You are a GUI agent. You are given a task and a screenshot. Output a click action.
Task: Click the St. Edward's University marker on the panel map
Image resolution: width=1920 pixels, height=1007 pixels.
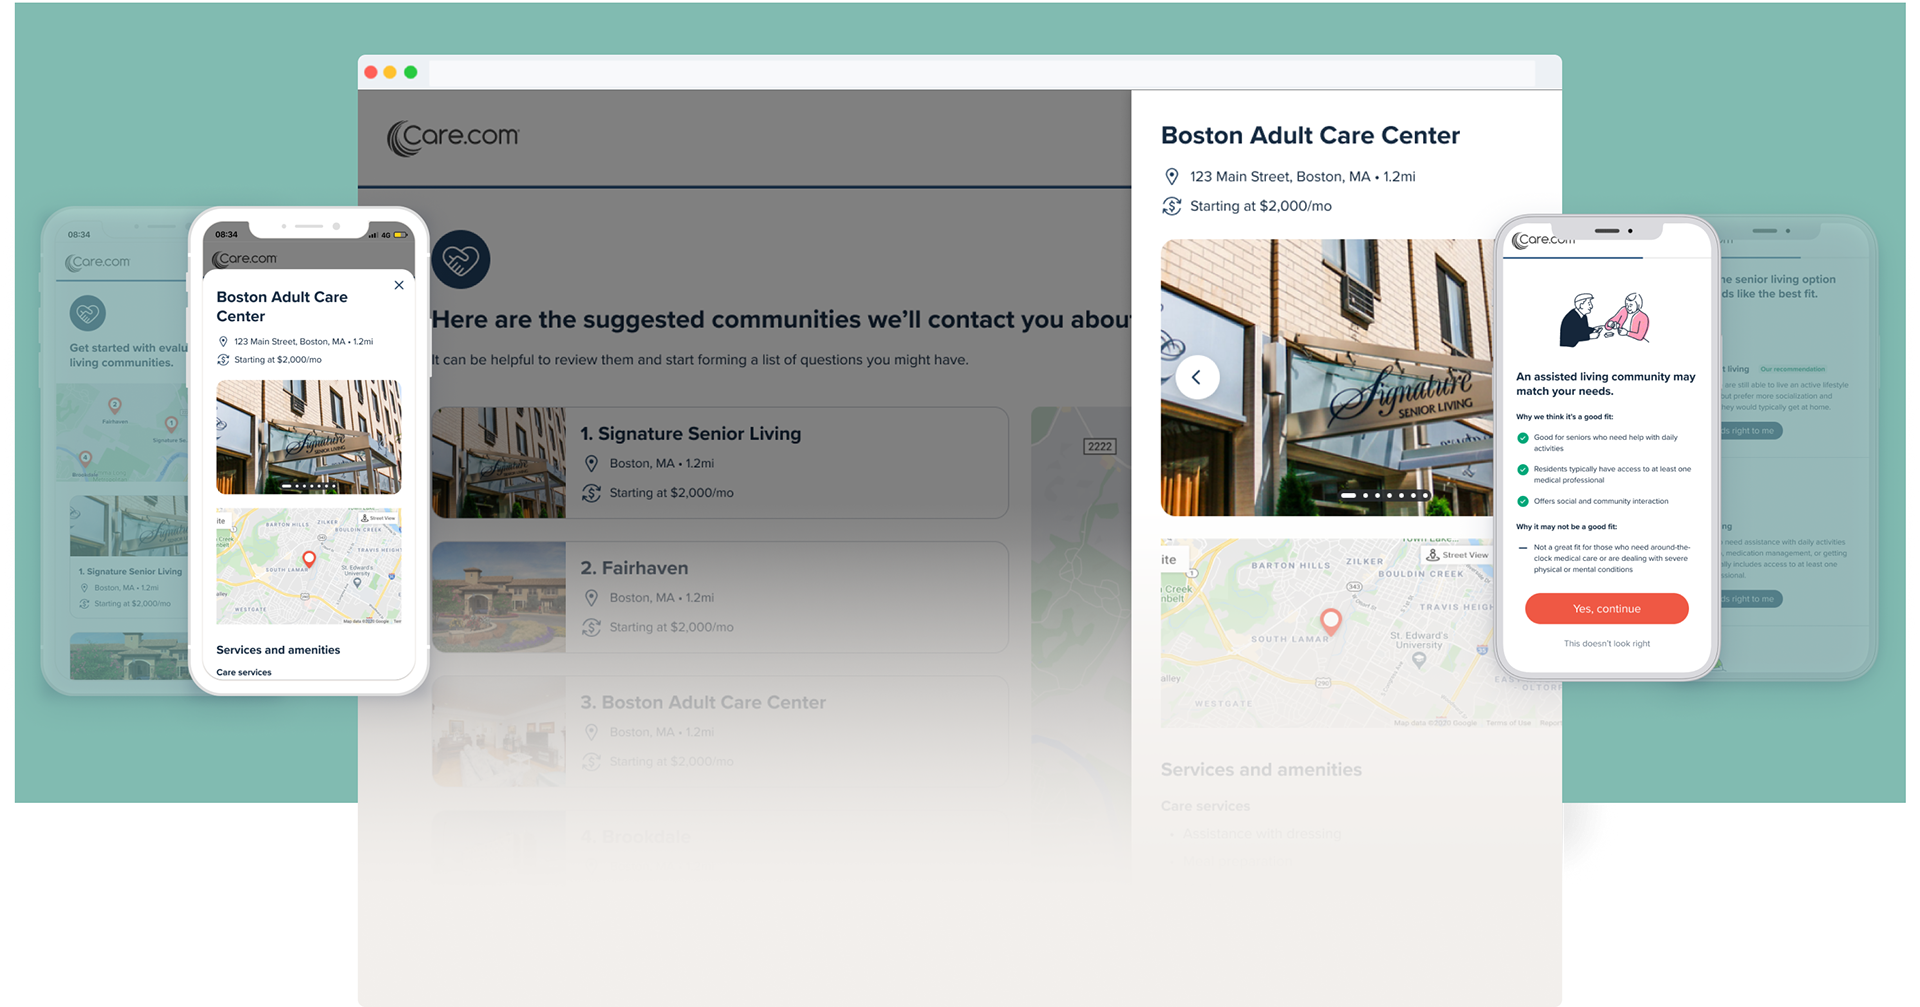tap(1419, 659)
